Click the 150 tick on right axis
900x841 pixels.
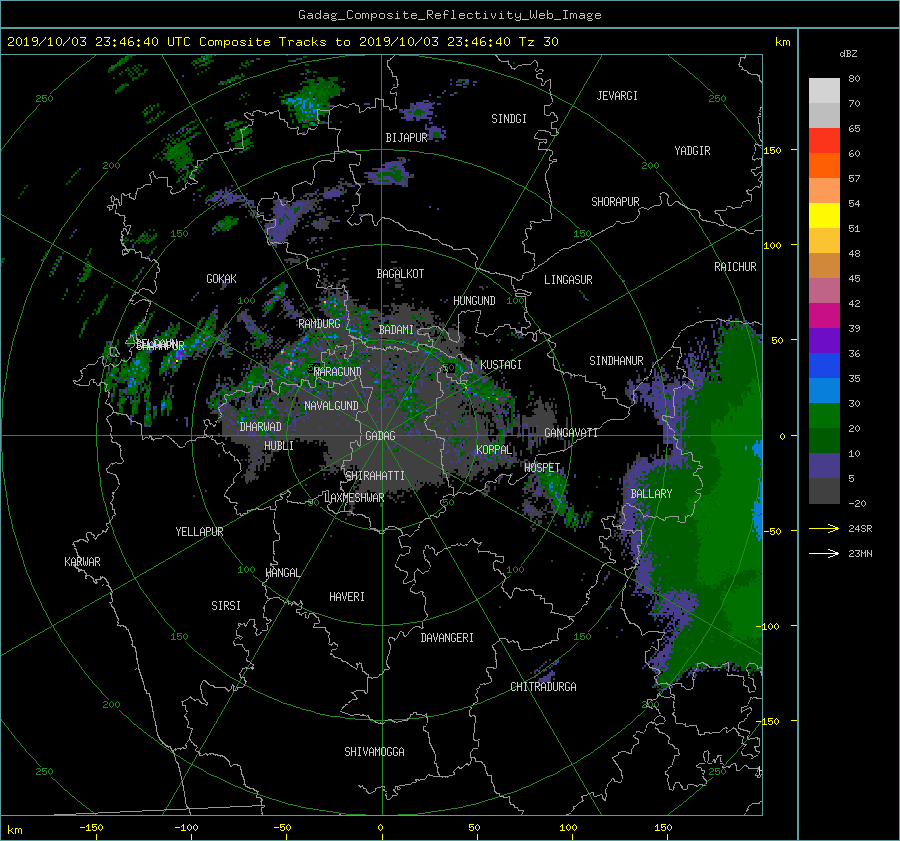pyautogui.click(x=773, y=150)
